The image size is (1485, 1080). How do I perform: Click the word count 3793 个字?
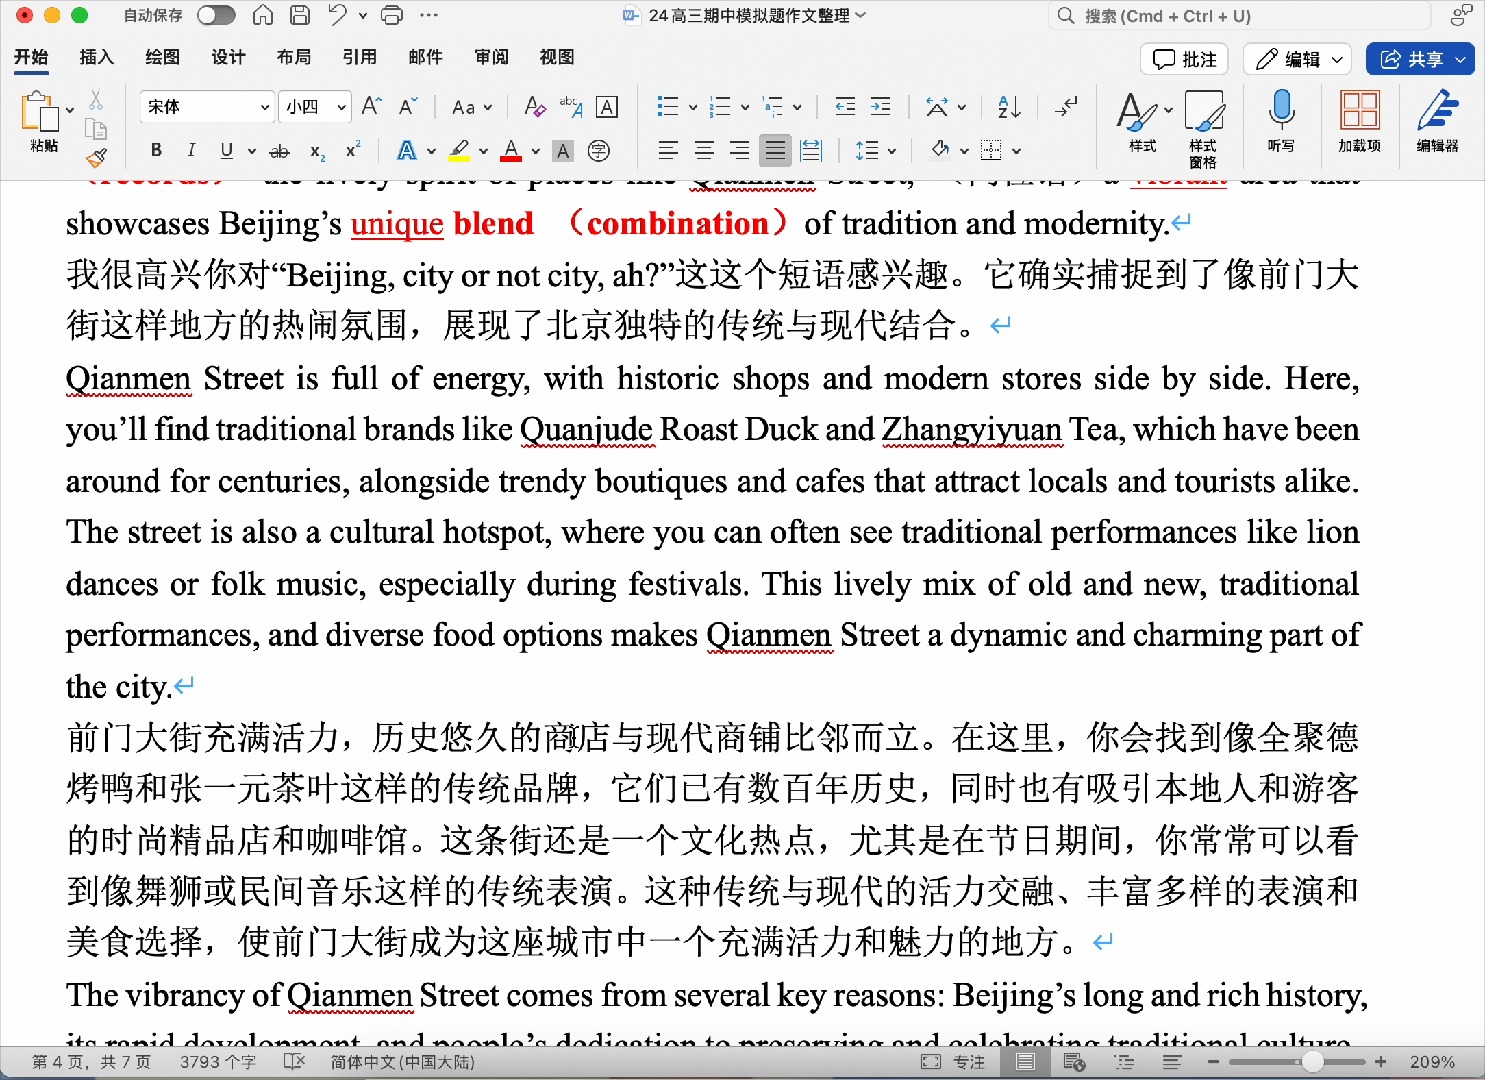218,1062
